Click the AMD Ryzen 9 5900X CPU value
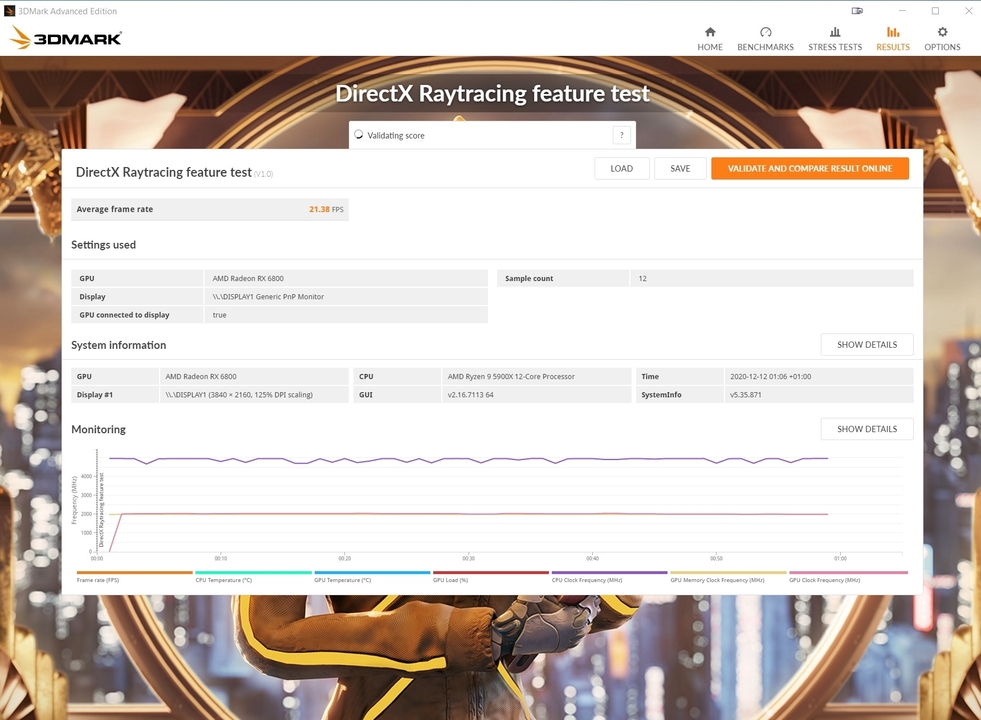Viewport: 981px width, 720px height. (x=511, y=377)
